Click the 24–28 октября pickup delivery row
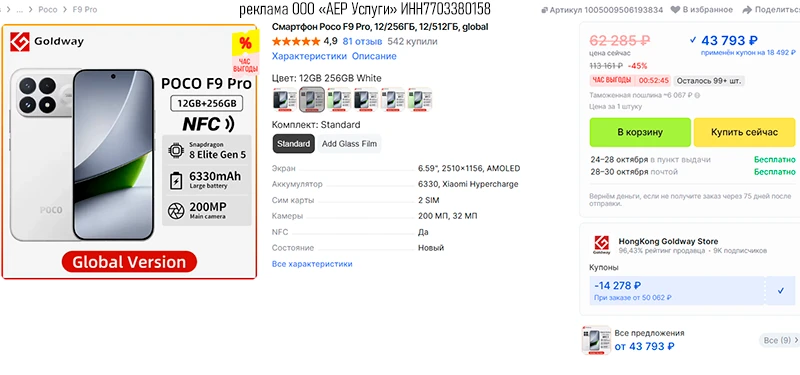The width and height of the screenshot is (800, 375). [x=693, y=160]
